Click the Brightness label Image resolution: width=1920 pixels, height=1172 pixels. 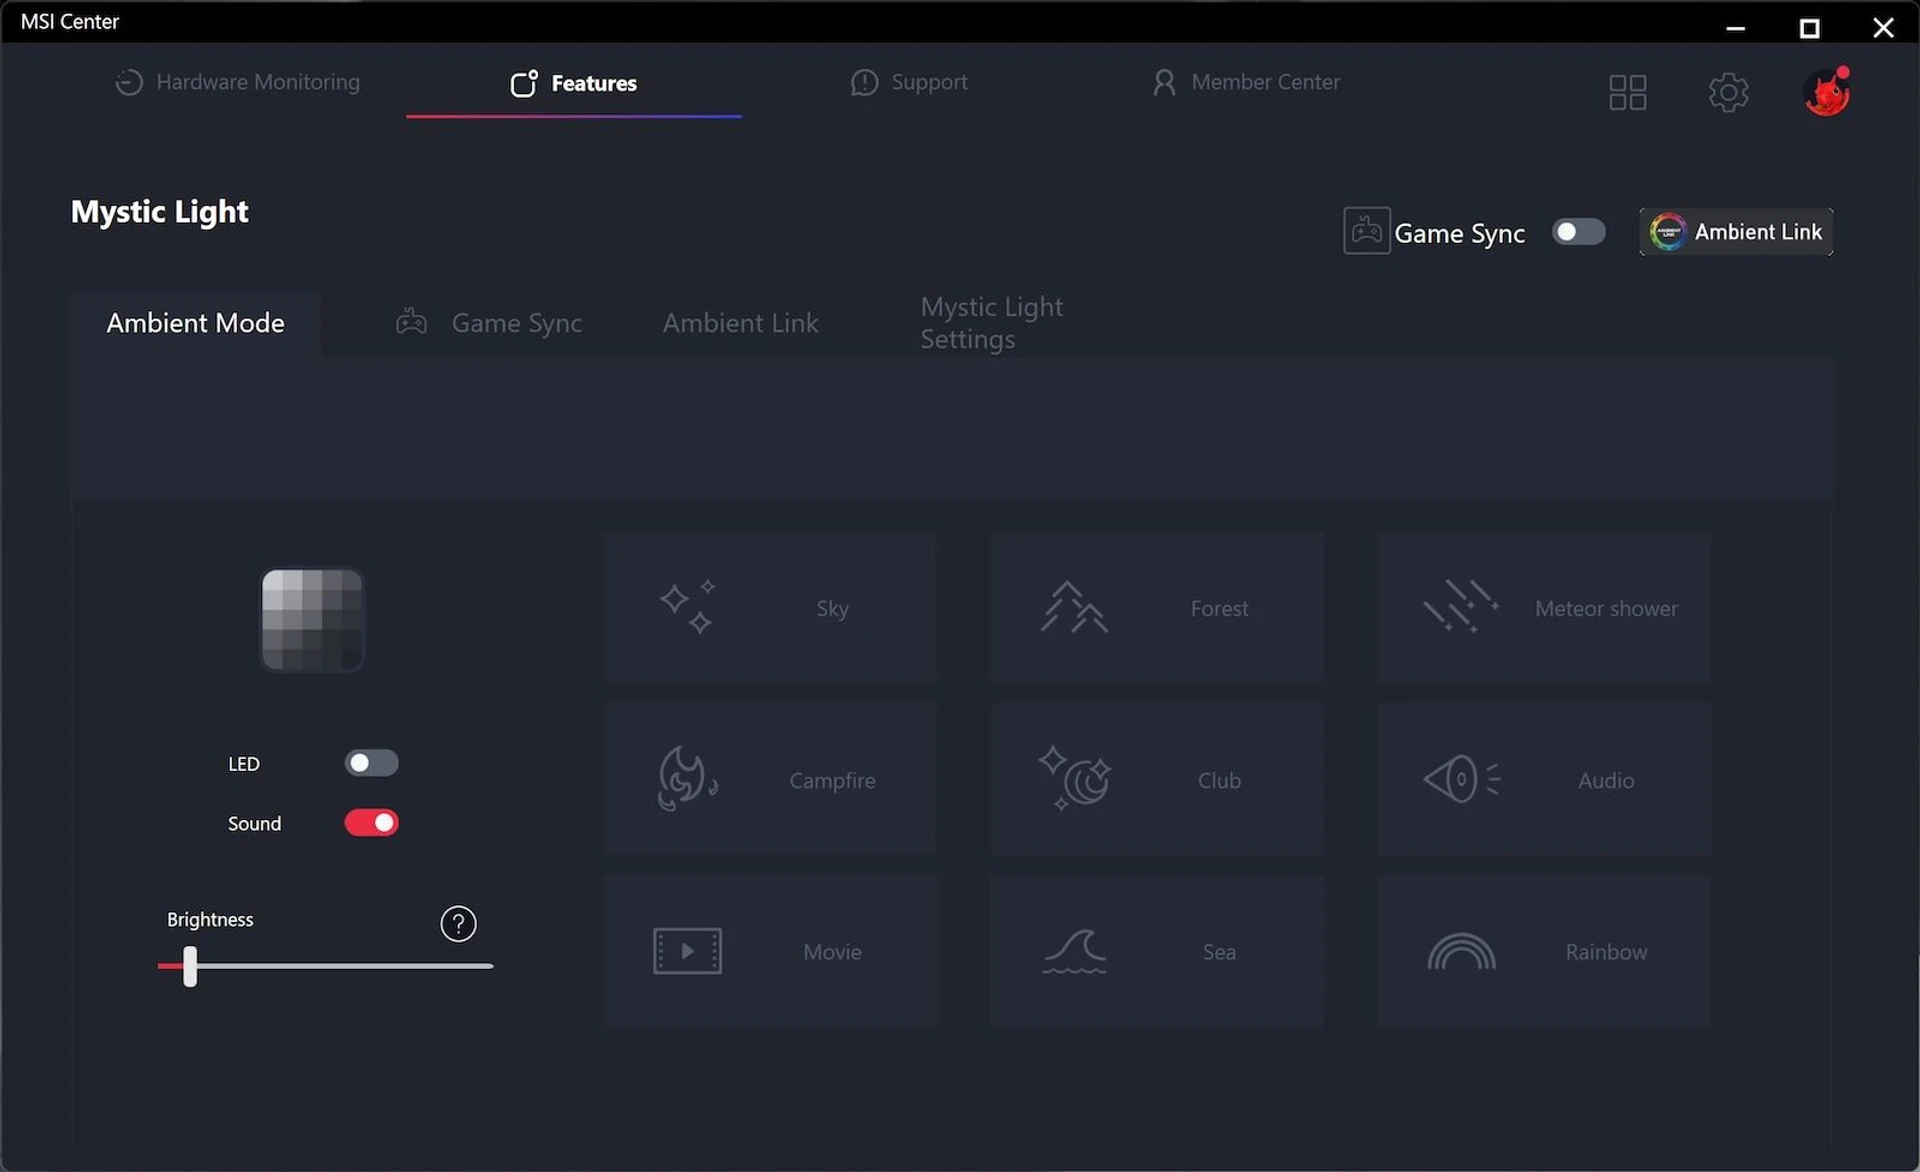(210, 919)
